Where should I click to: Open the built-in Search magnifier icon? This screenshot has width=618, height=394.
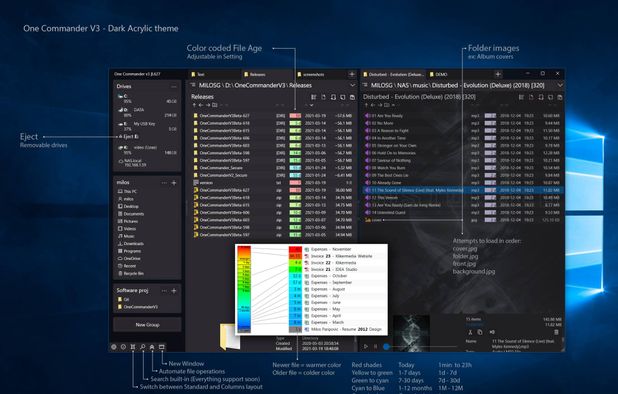142,347
